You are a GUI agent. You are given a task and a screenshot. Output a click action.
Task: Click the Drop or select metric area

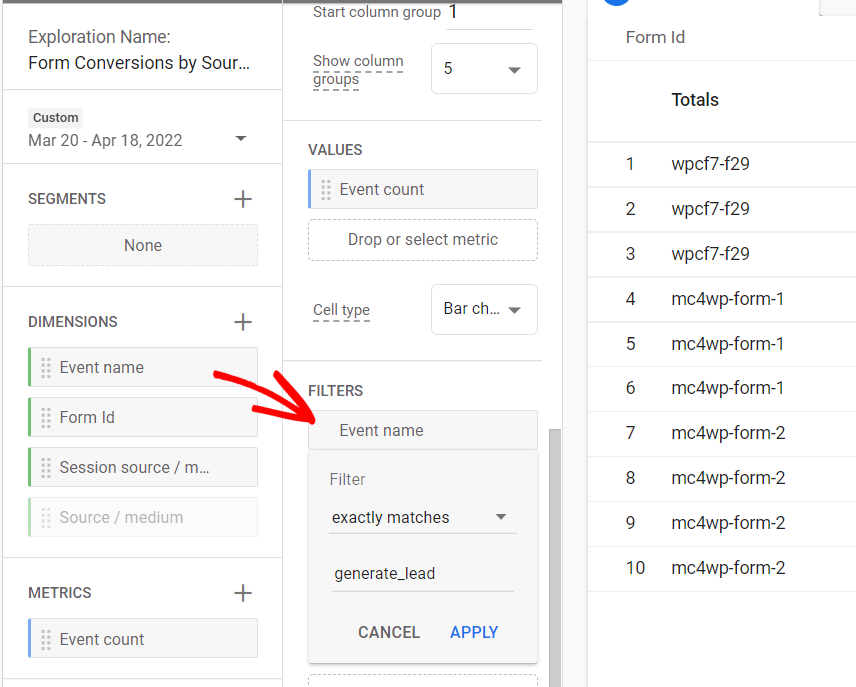422,240
